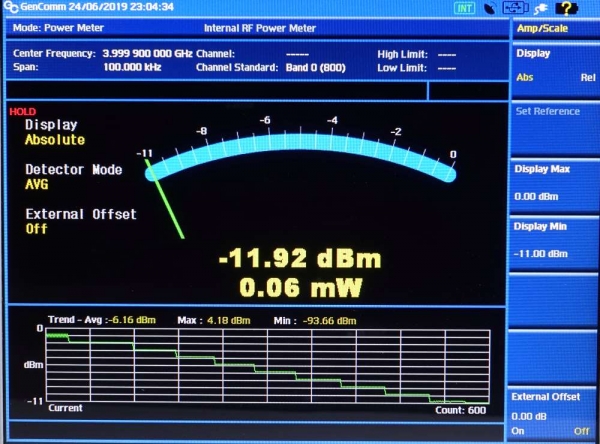Click the GenComm logo icon
600x444 pixels.
9,7
